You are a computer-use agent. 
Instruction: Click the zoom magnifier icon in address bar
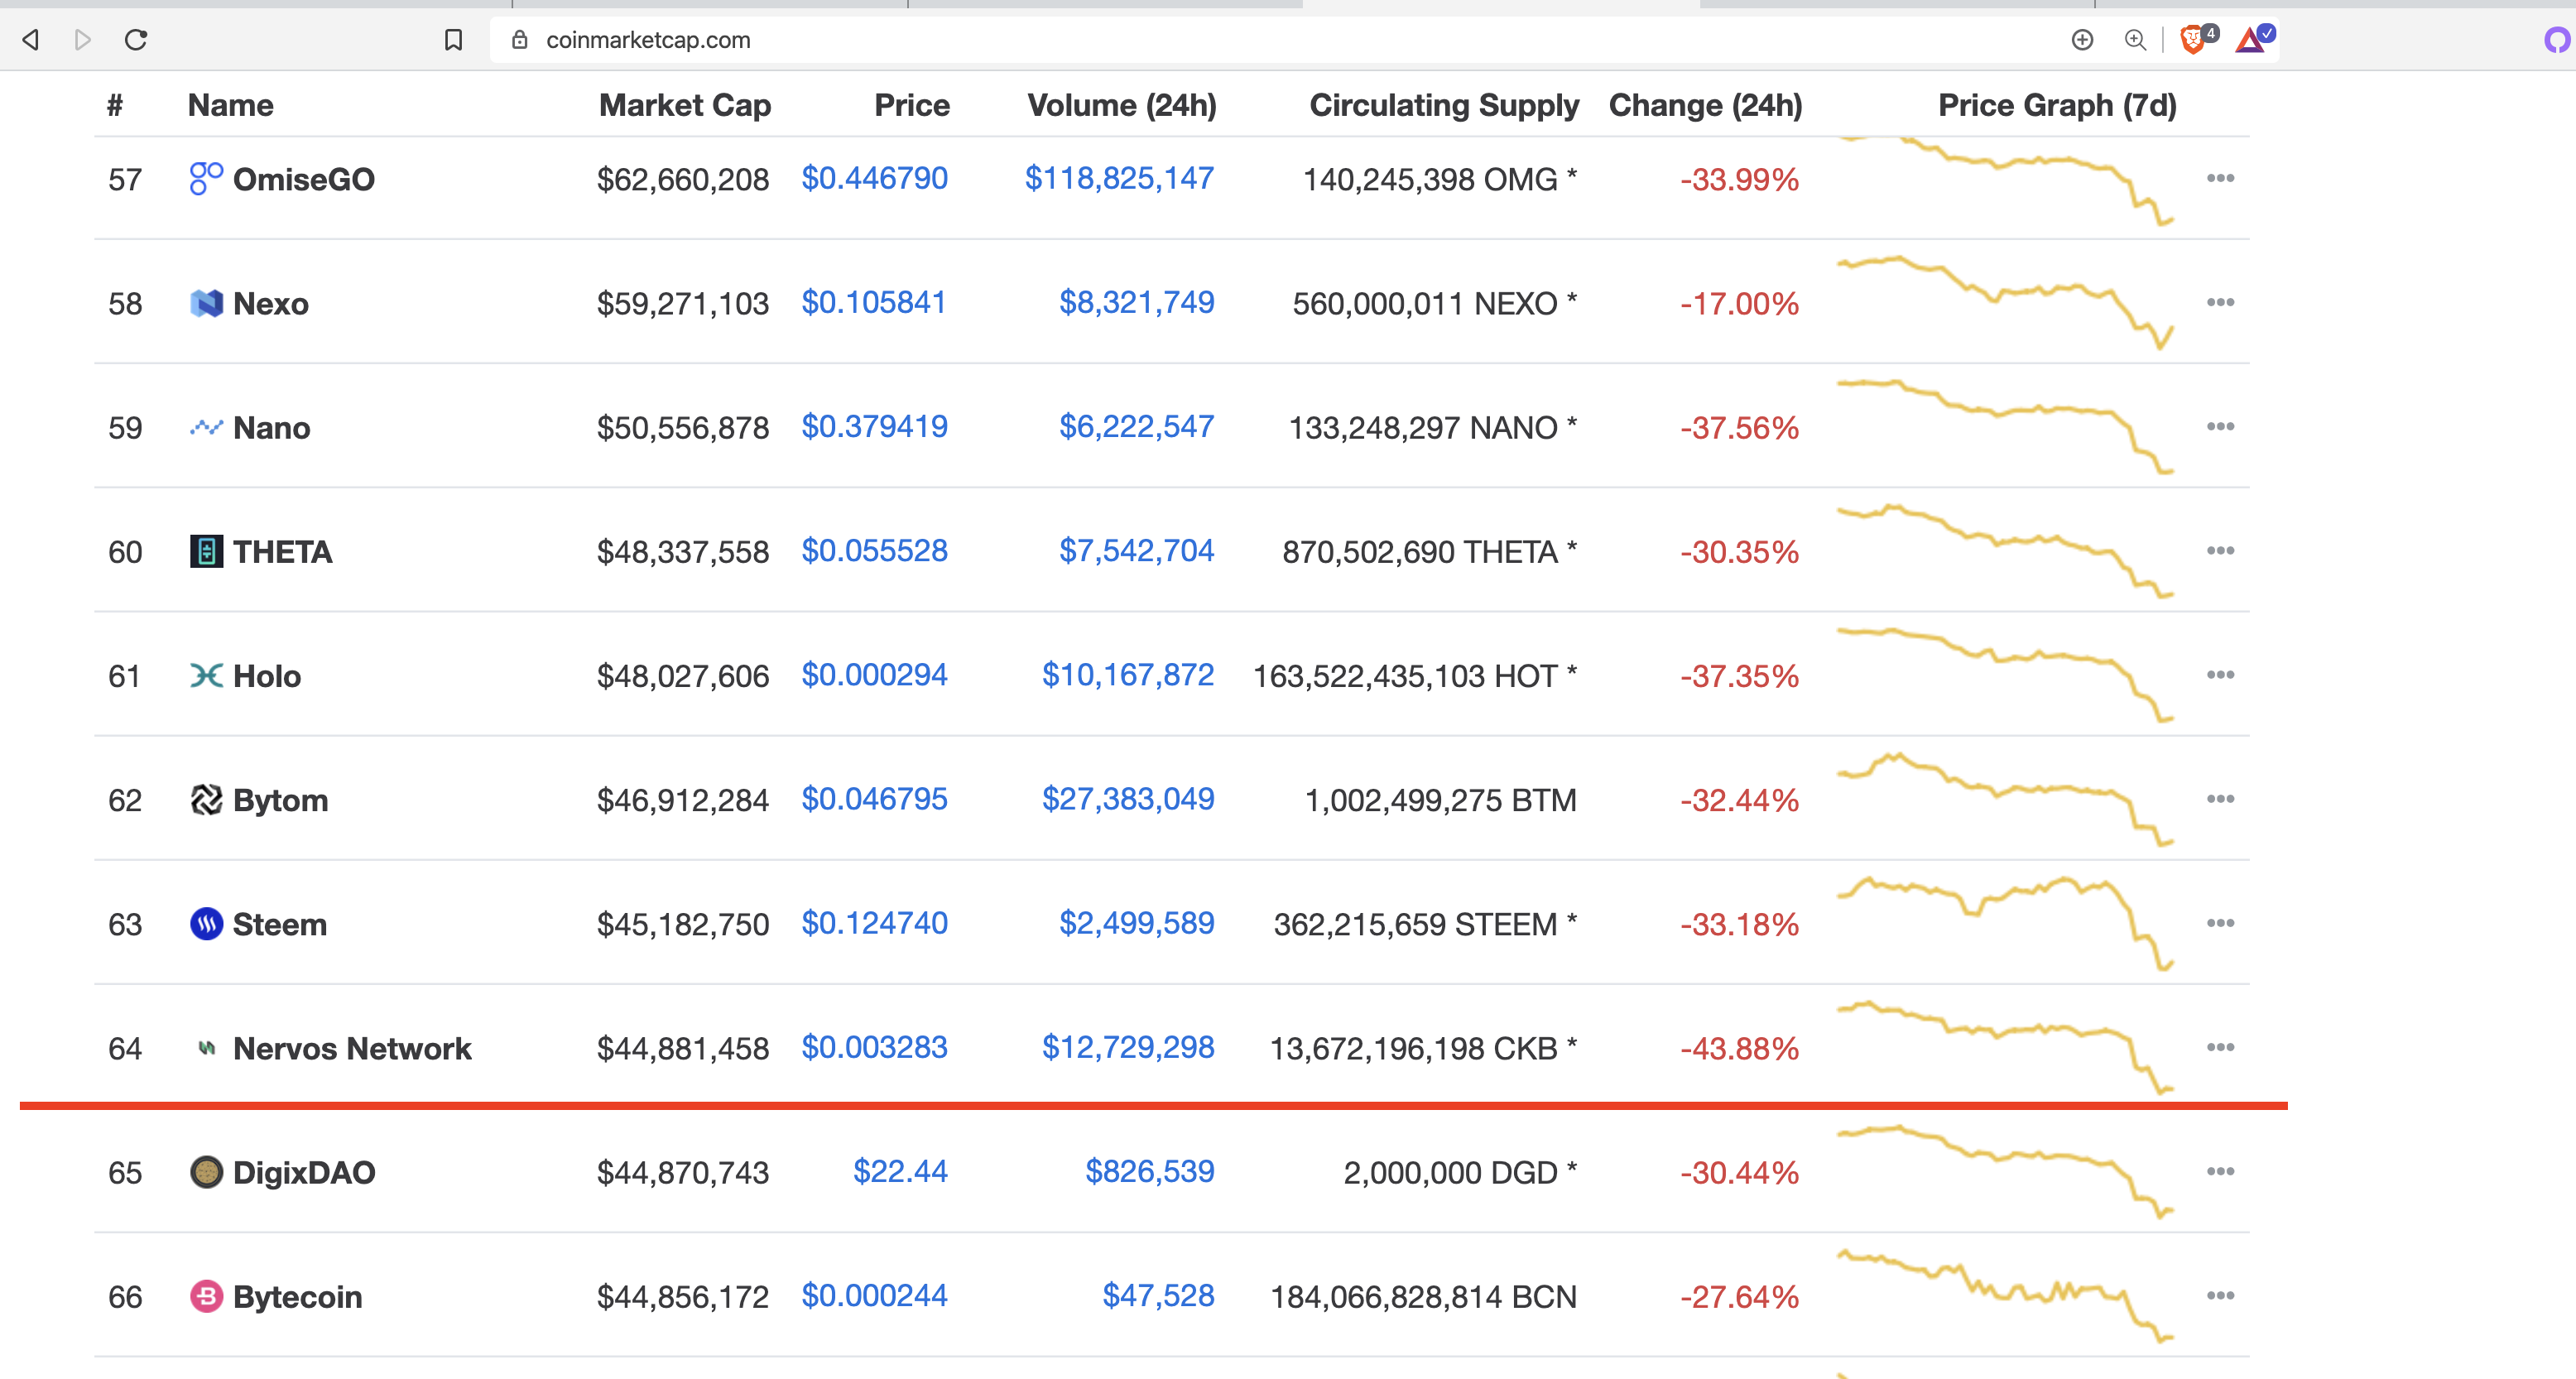click(x=2135, y=40)
